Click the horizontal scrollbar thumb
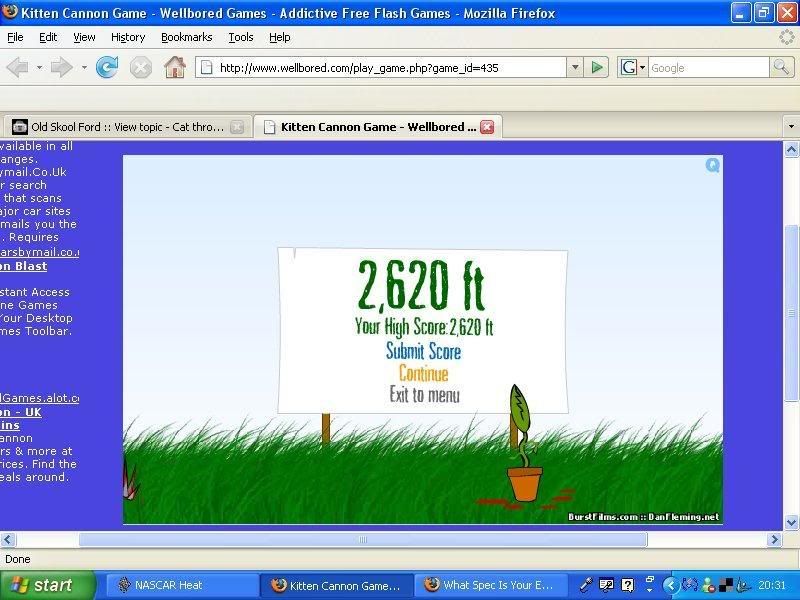This screenshot has width=800, height=600. click(x=362, y=539)
